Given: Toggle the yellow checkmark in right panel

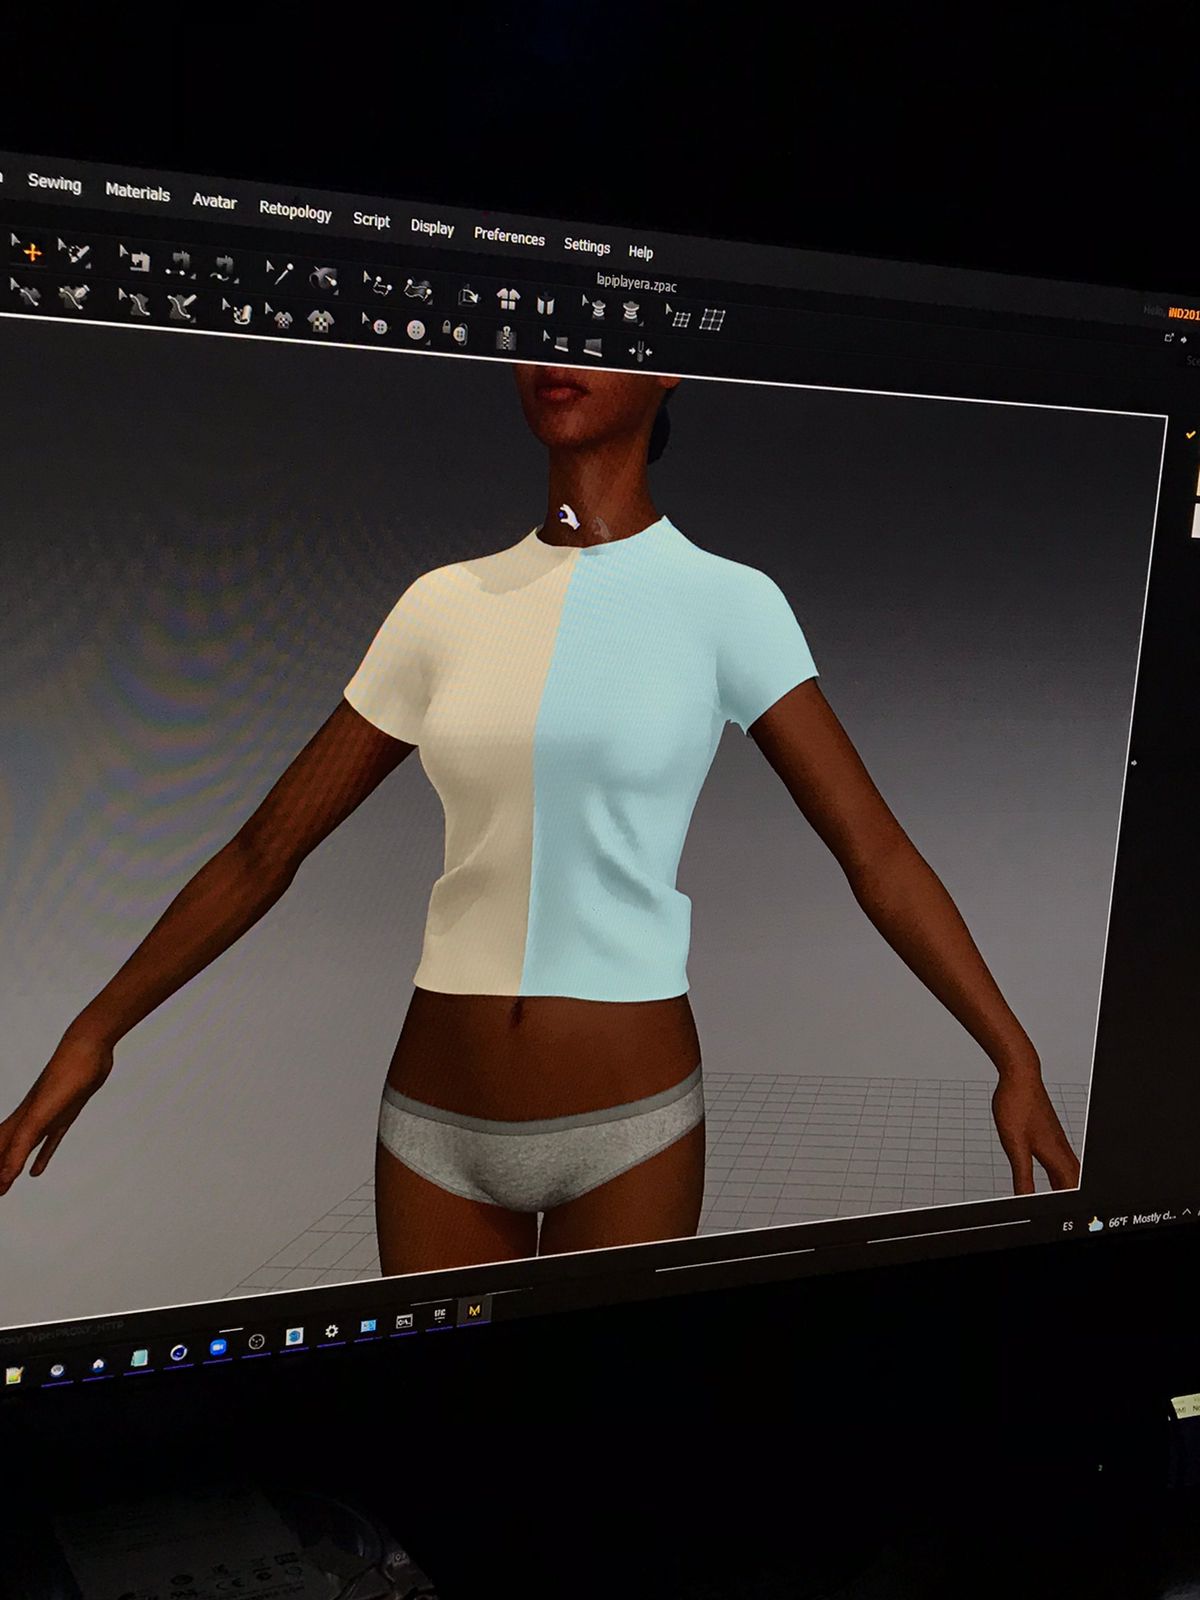Looking at the screenshot, I should pos(1189,435).
